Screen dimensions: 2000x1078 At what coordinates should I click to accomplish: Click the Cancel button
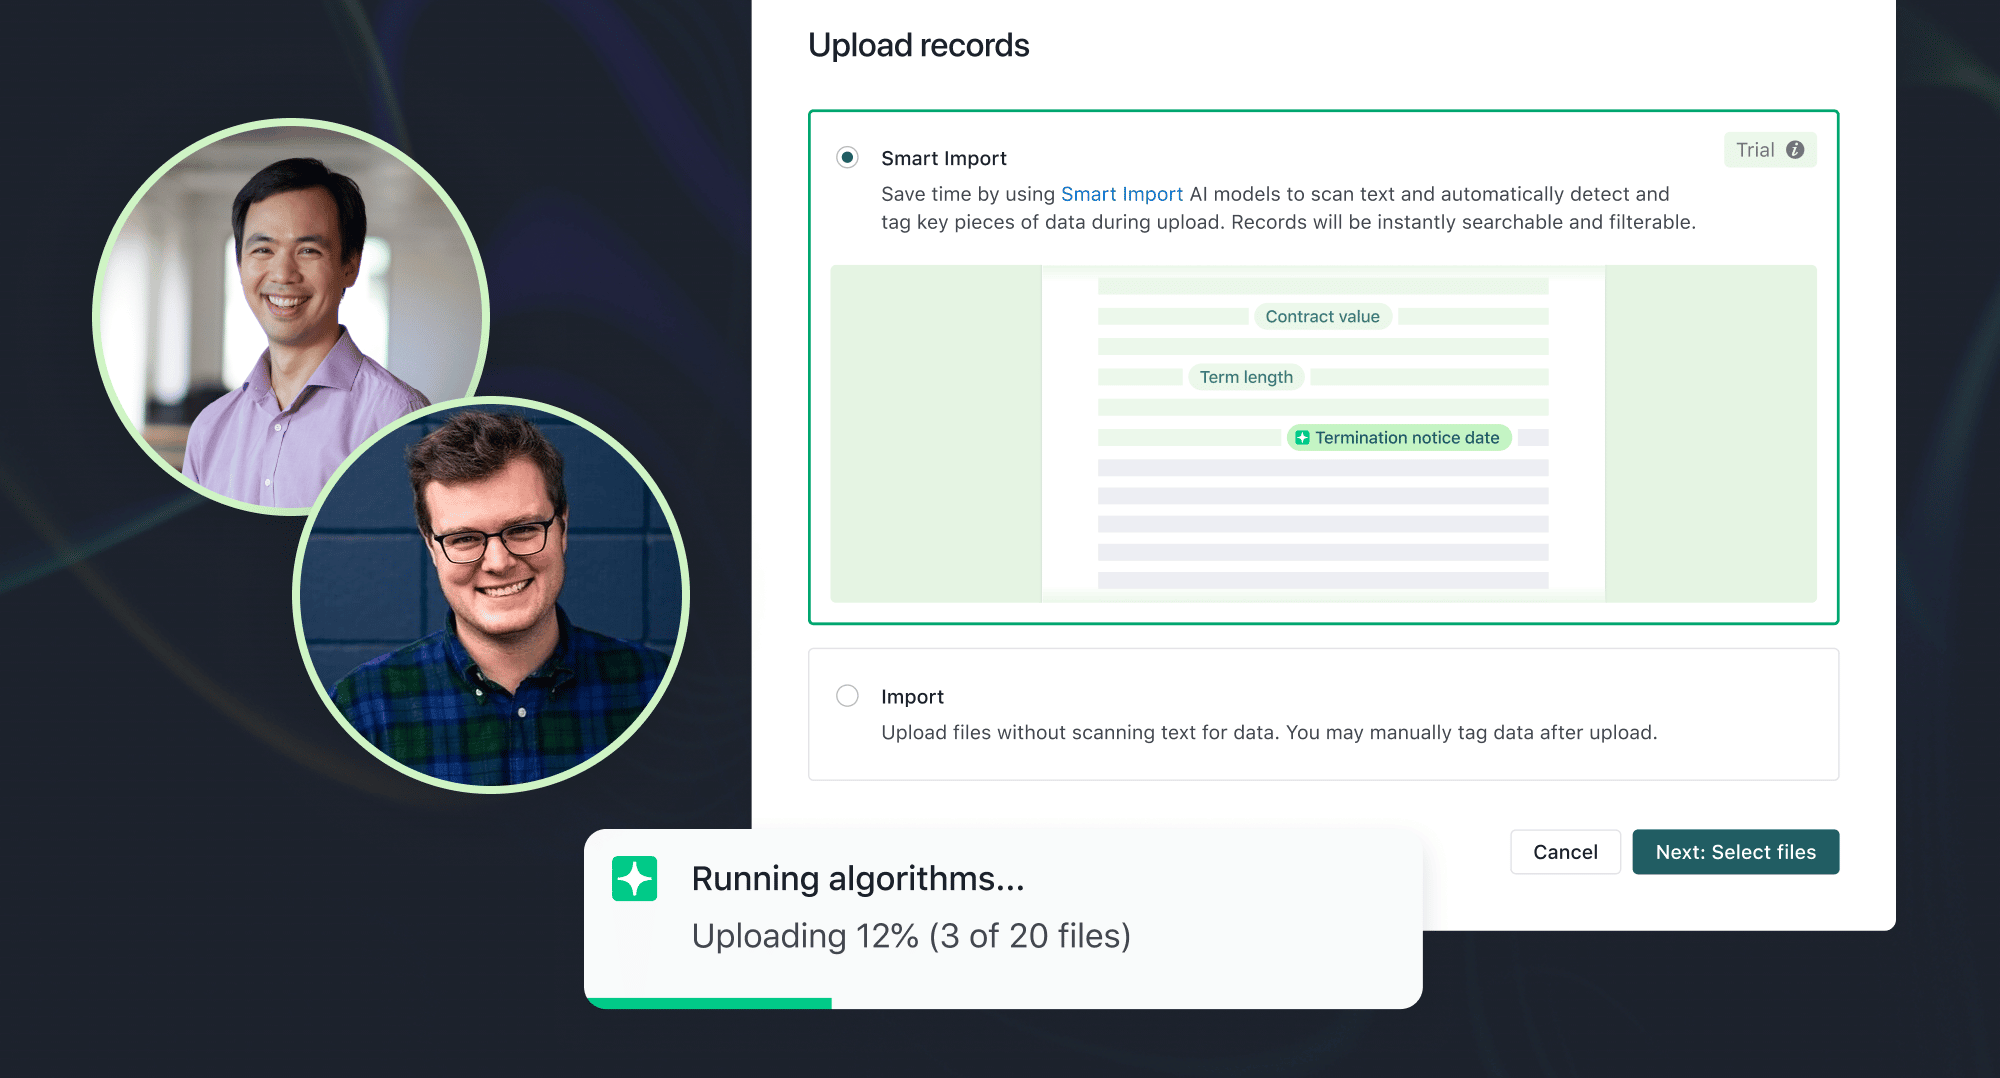[x=1565, y=852]
